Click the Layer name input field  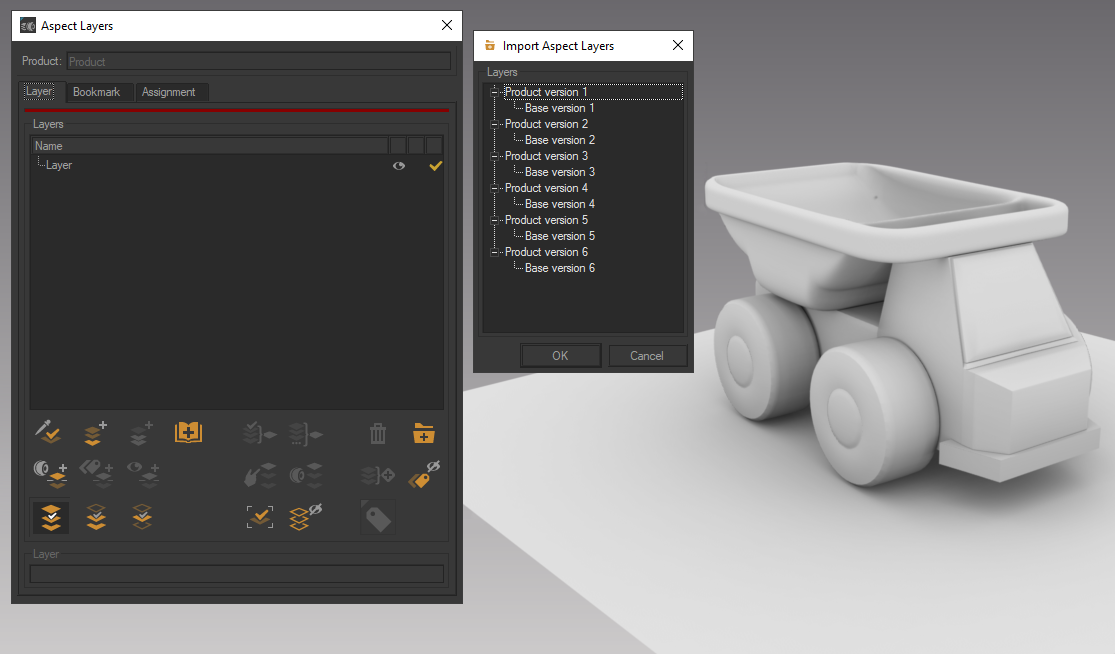coord(237,573)
